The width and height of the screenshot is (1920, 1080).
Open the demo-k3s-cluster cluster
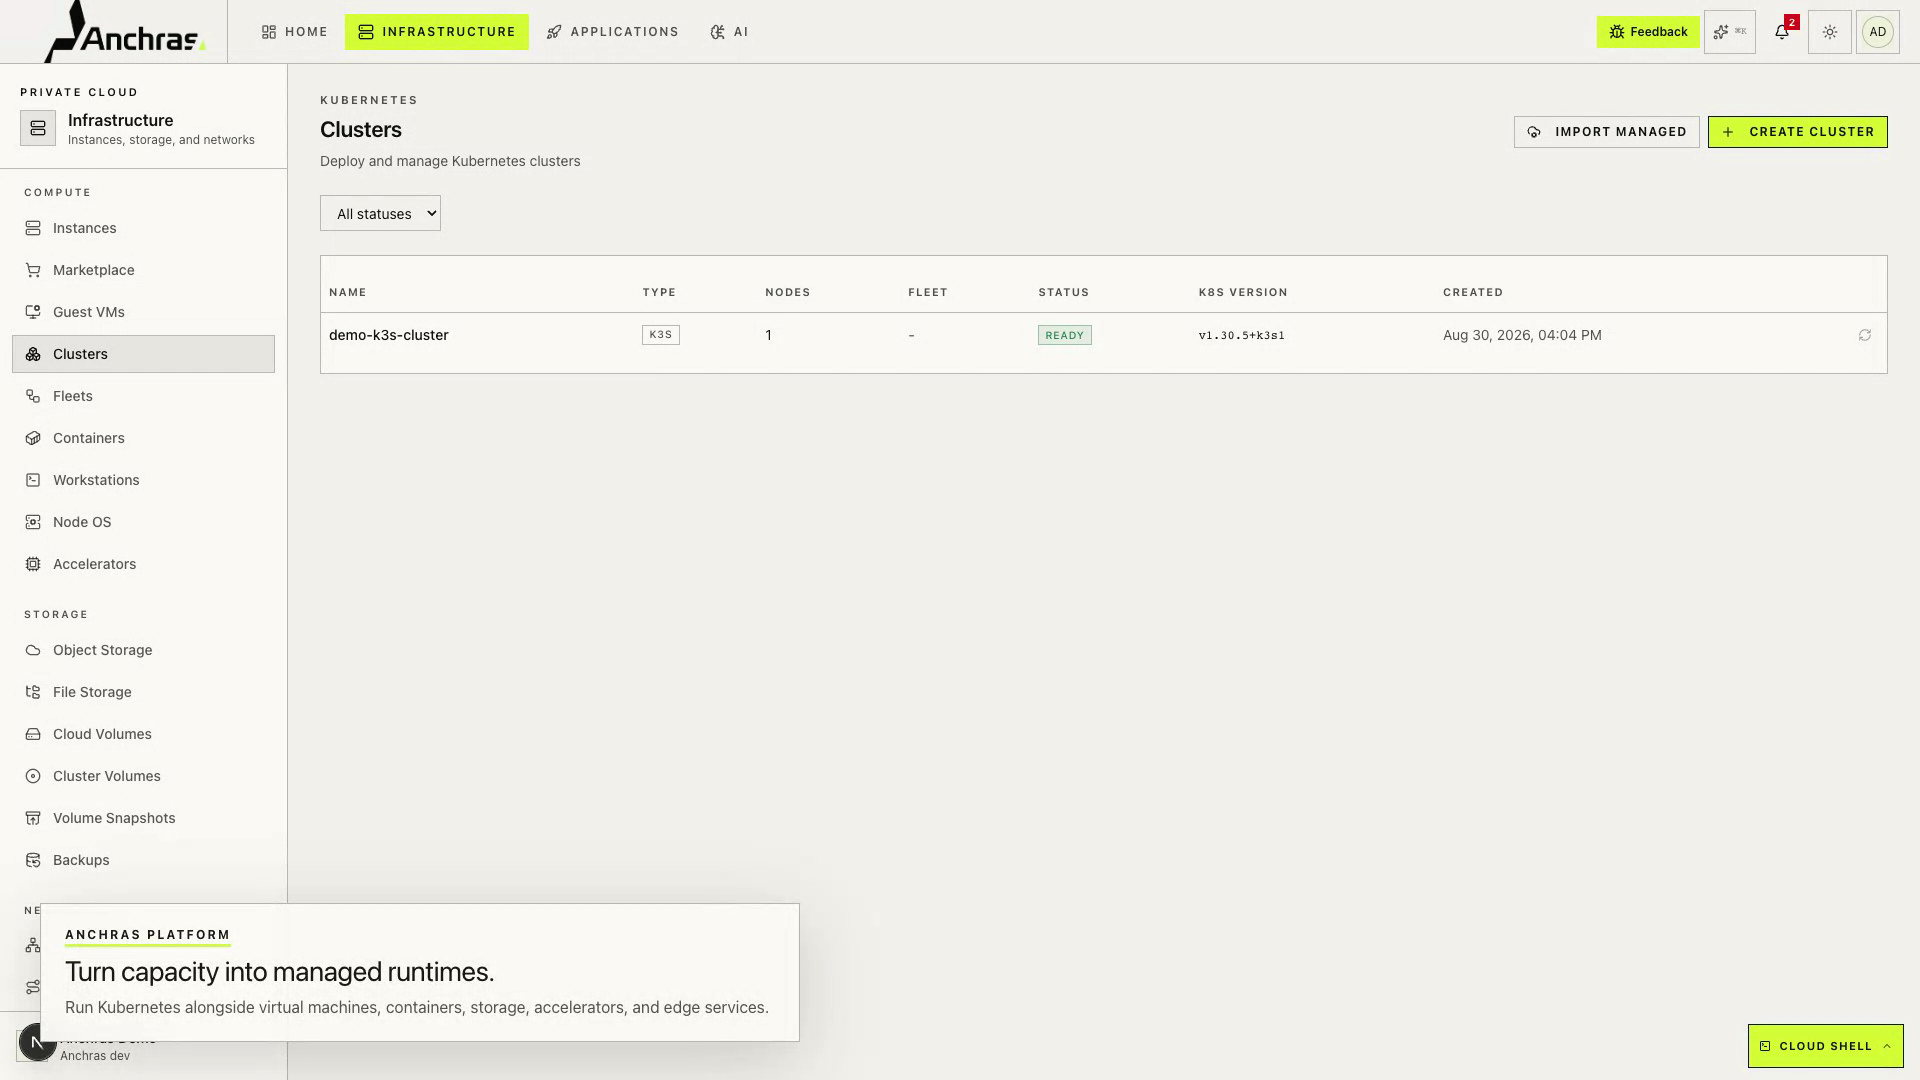click(x=389, y=336)
